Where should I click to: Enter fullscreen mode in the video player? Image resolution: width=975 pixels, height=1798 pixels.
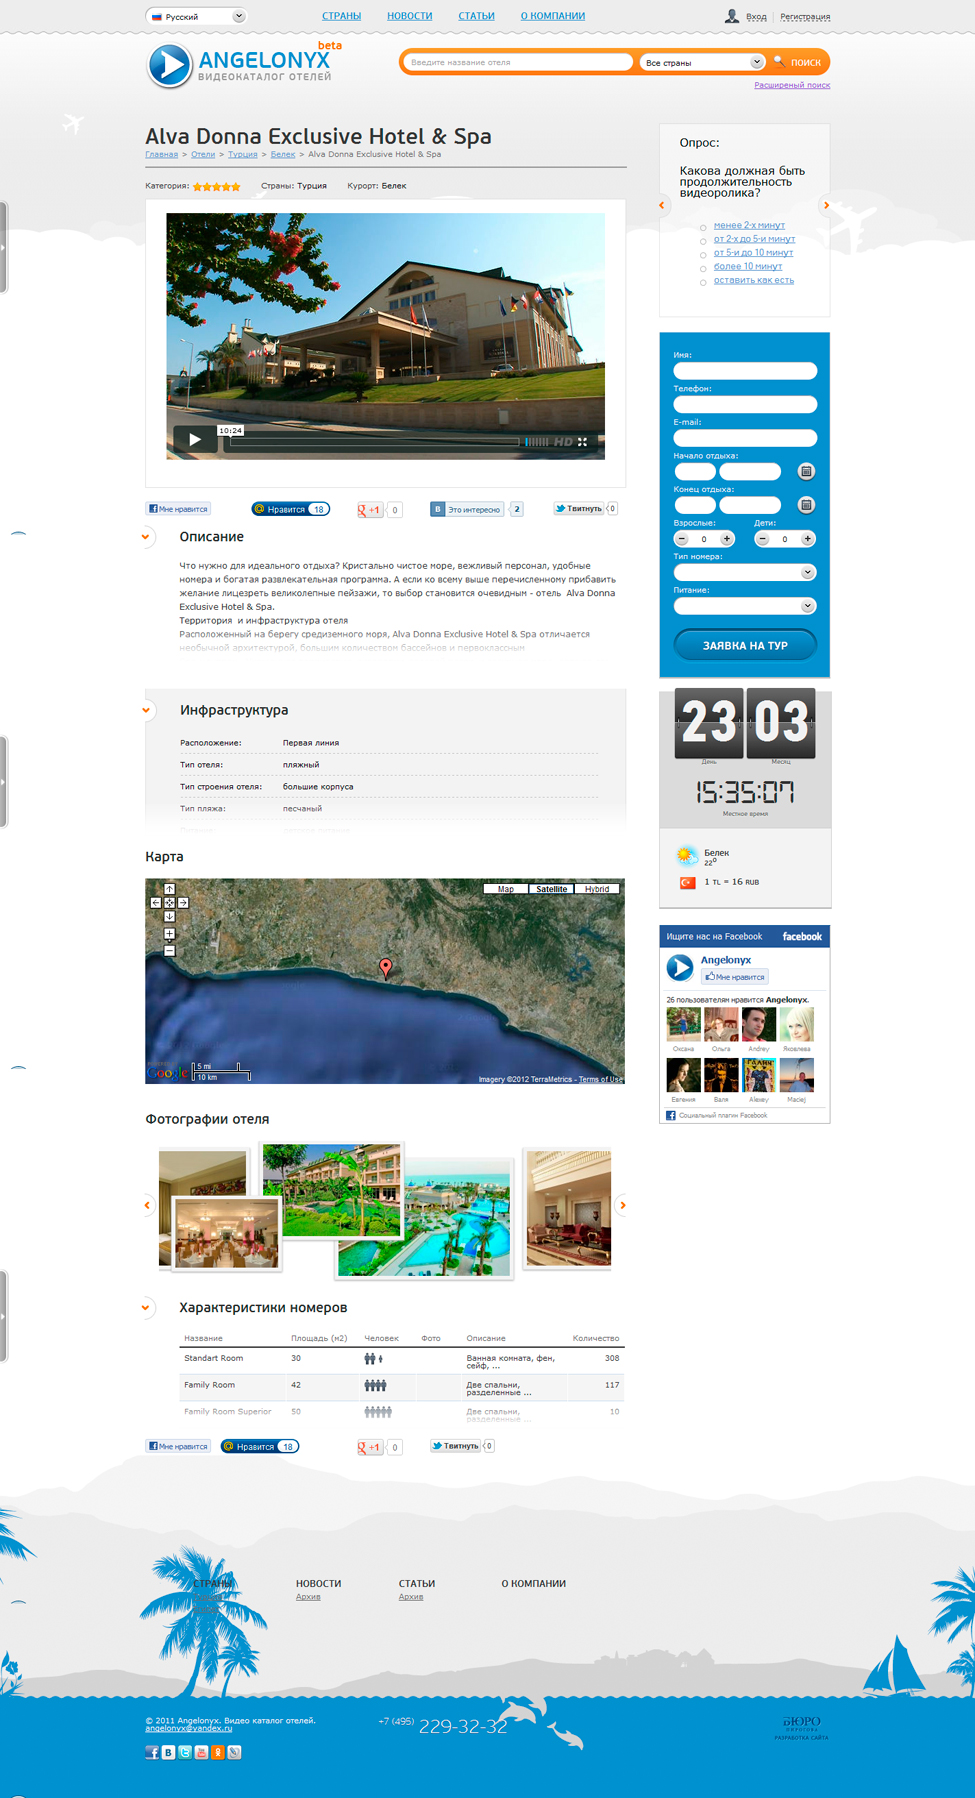(x=582, y=441)
